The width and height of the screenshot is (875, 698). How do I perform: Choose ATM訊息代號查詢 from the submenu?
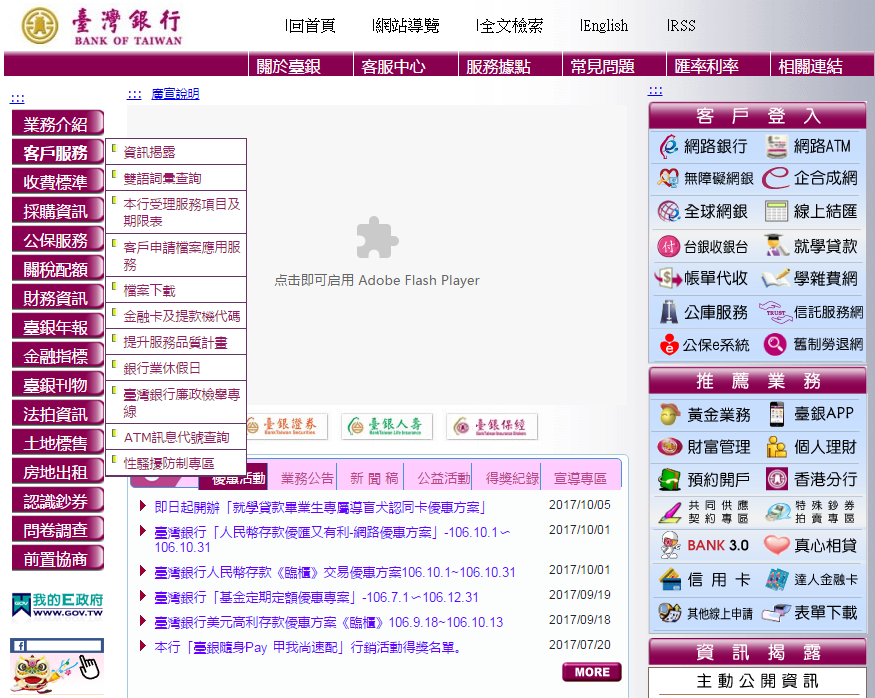click(x=176, y=437)
